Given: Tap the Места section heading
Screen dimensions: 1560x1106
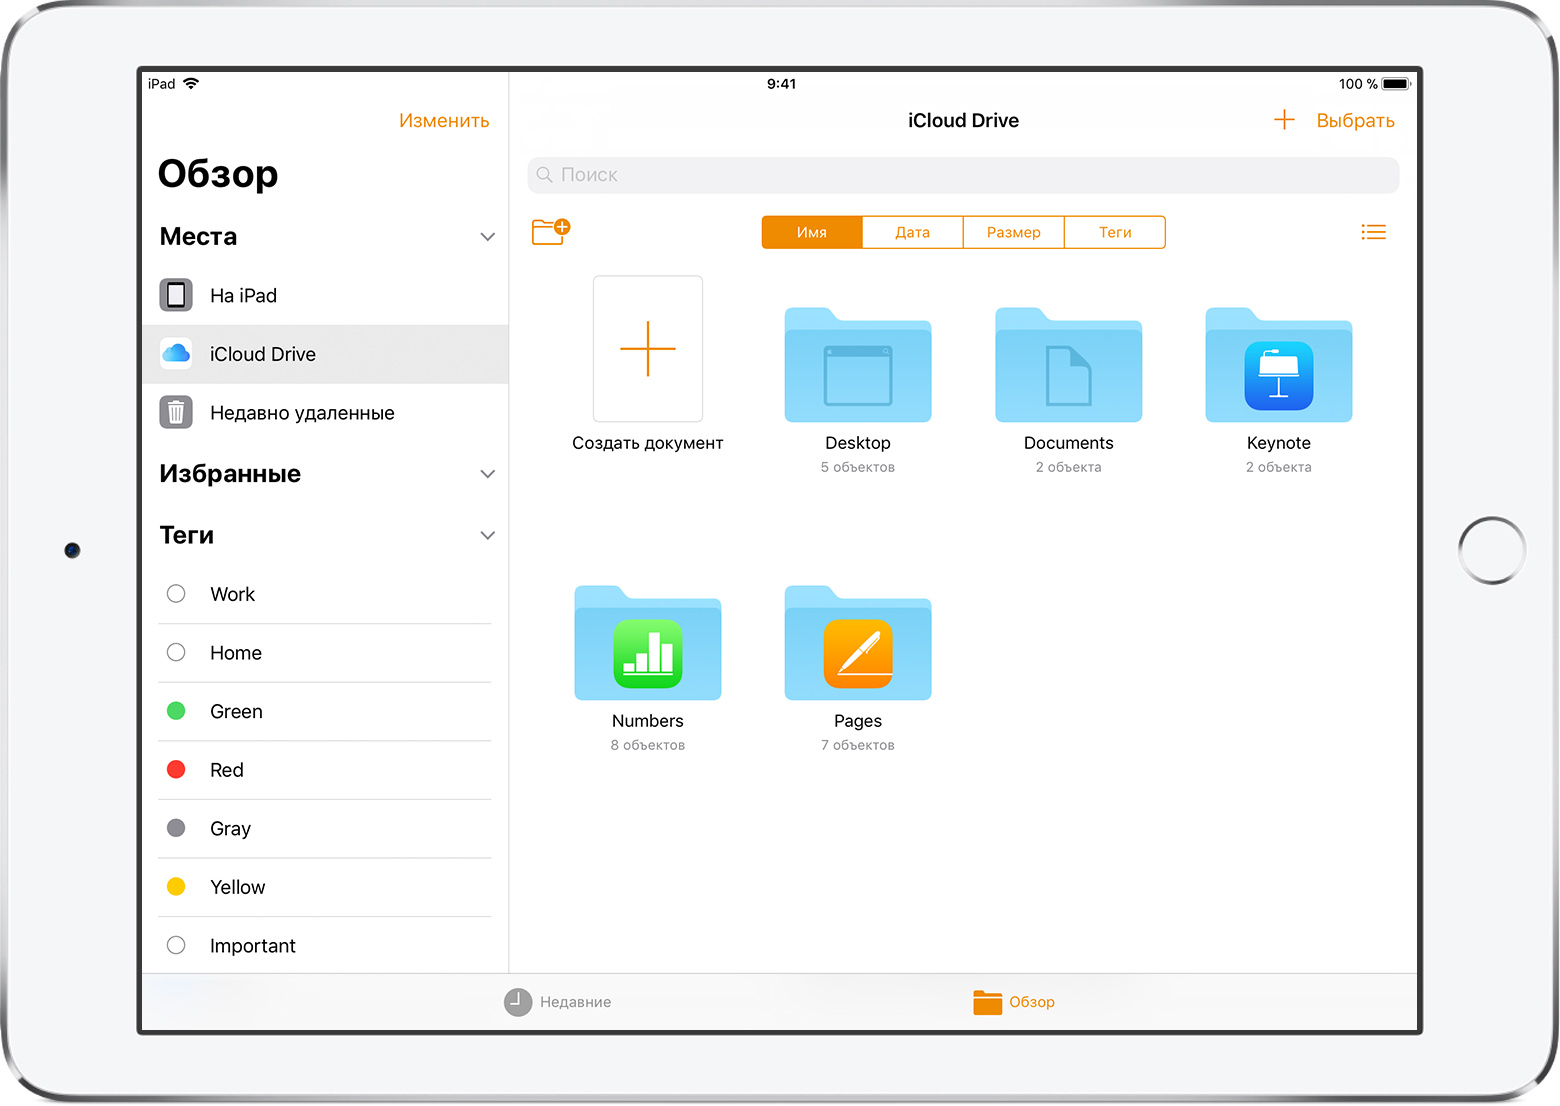Looking at the screenshot, I should [x=198, y=237].
